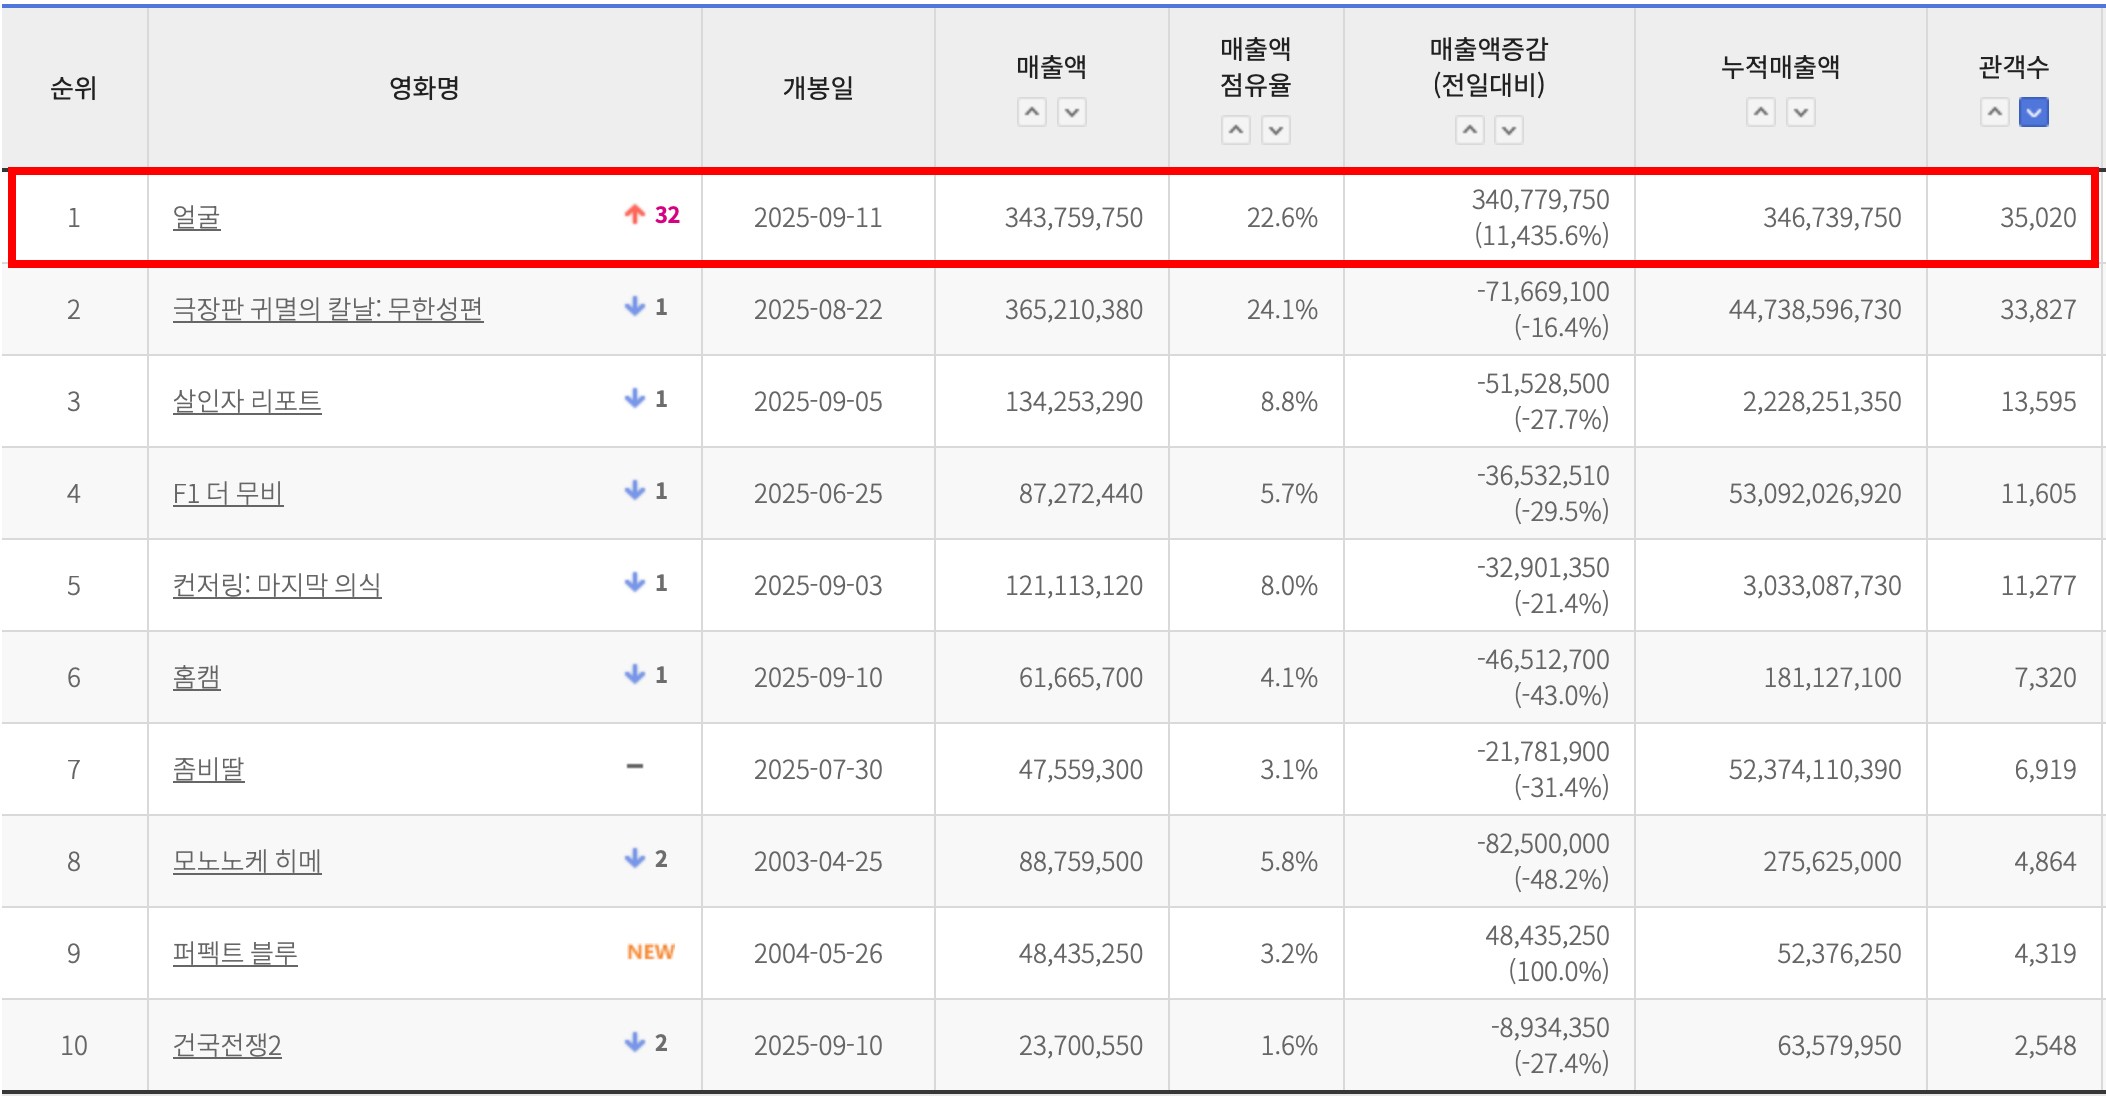Open 좀비딸 movie link
This screenshot has height=1096, width=2106.
(208, 769)
